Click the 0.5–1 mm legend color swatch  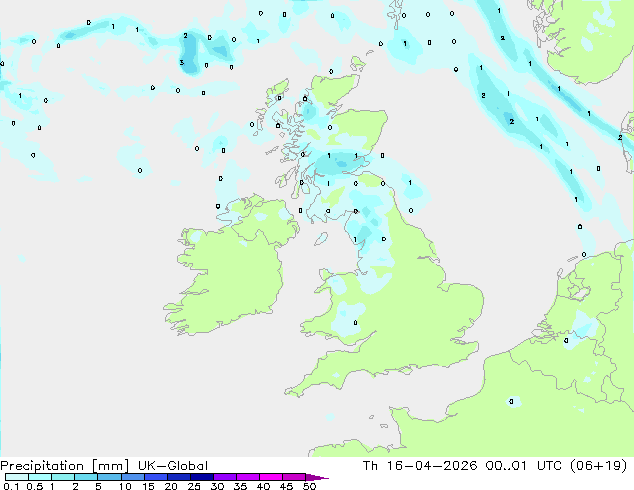(x=40, y=477)
